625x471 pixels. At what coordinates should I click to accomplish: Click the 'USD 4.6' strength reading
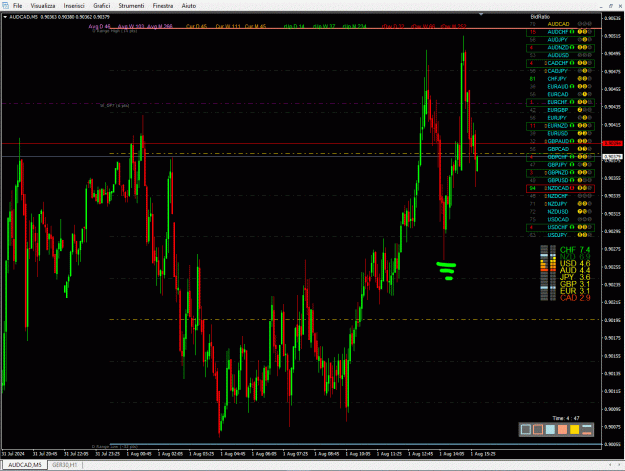point(575,263)
